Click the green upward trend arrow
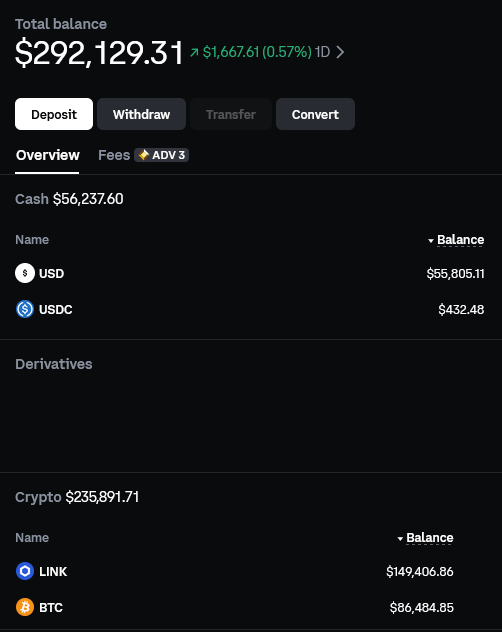This screenshot has height=632, width=502. click(x=194, y=52)
